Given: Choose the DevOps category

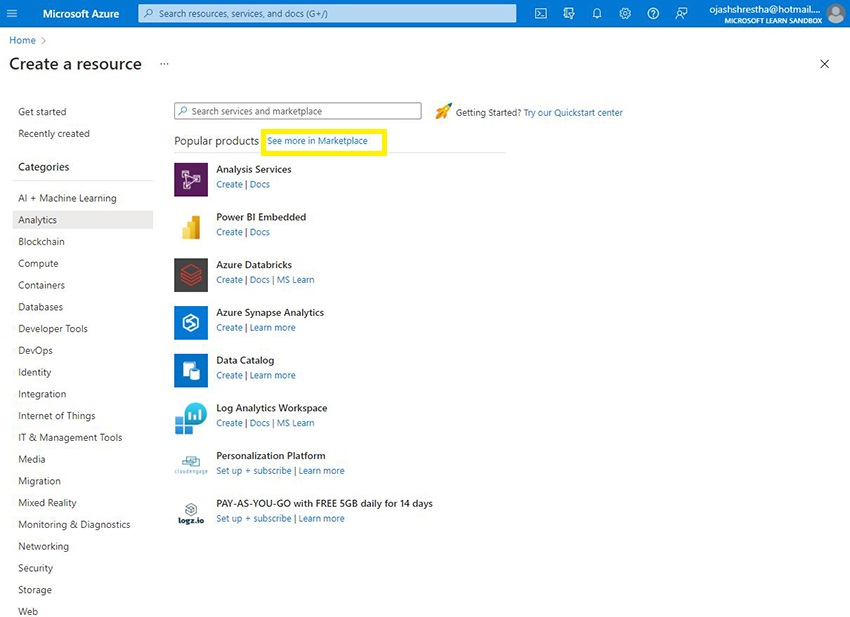Looking at the screenshot, I should pyautogui.click(x=36, y=350).
